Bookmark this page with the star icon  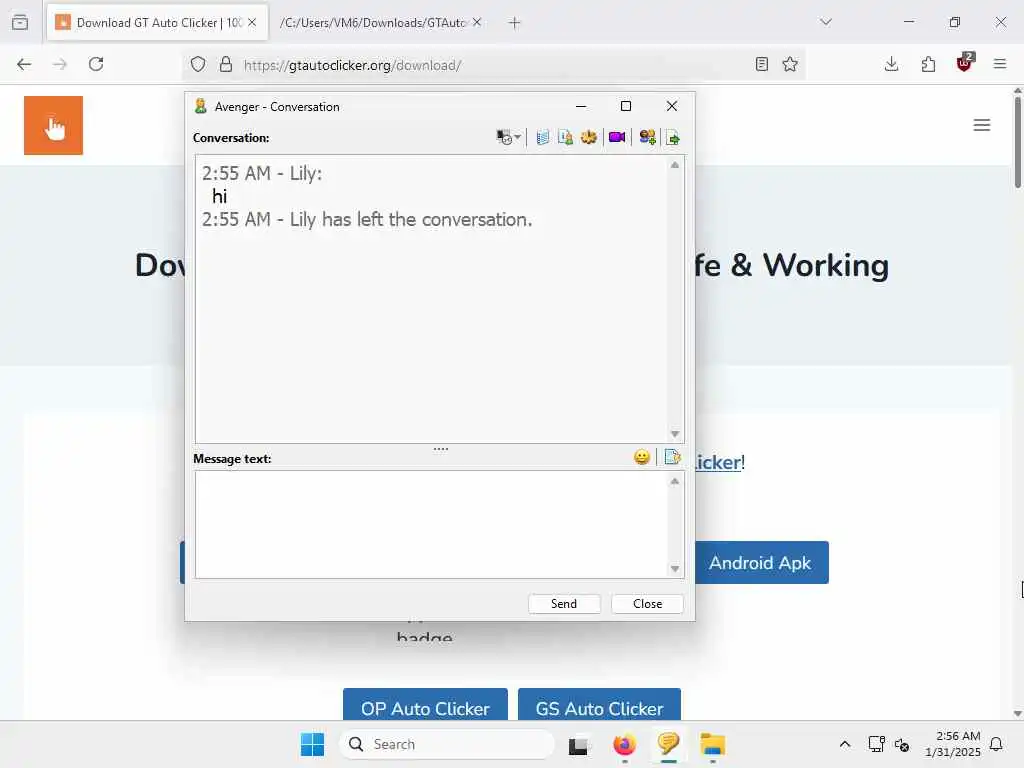pos(790,64)
